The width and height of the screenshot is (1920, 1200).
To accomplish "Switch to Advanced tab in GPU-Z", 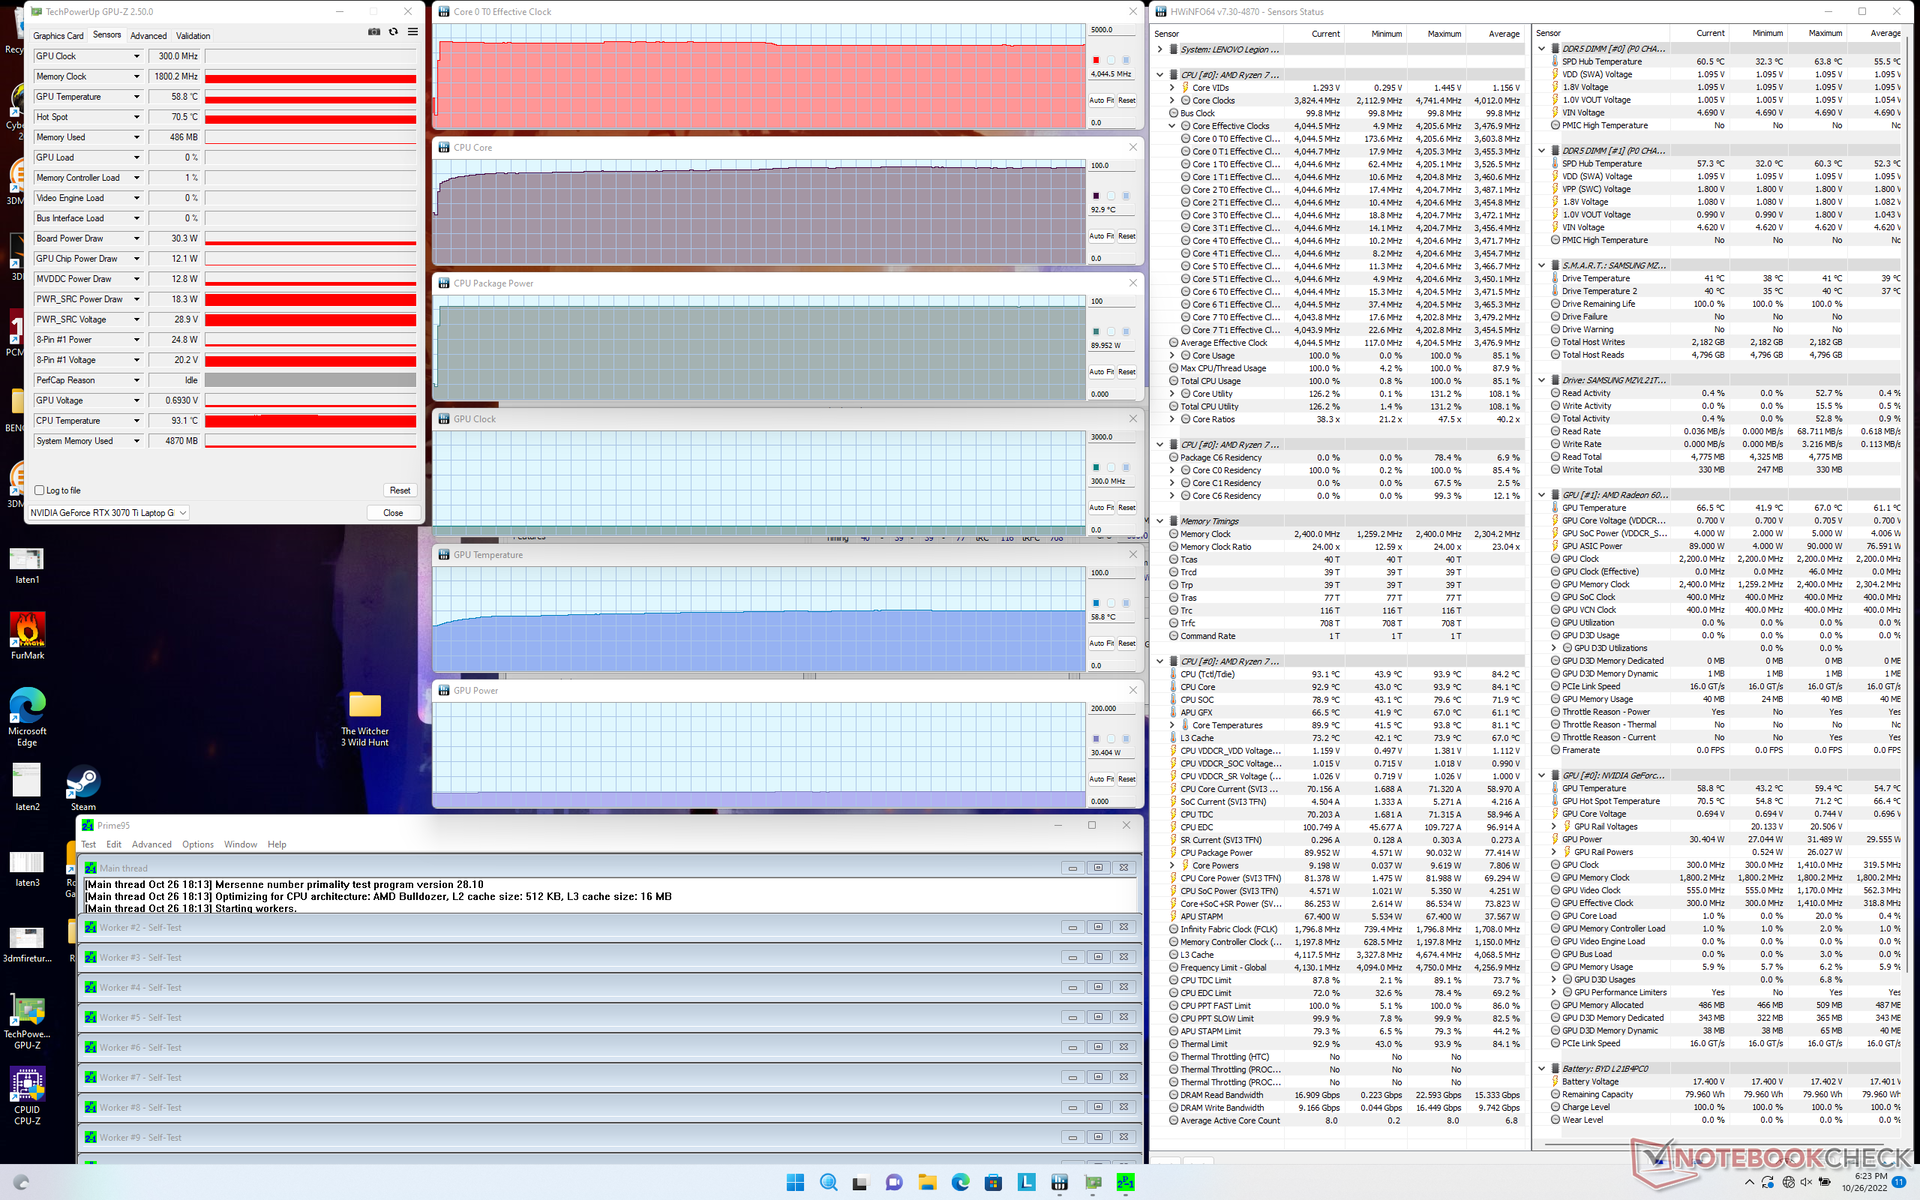I will 149,36.
